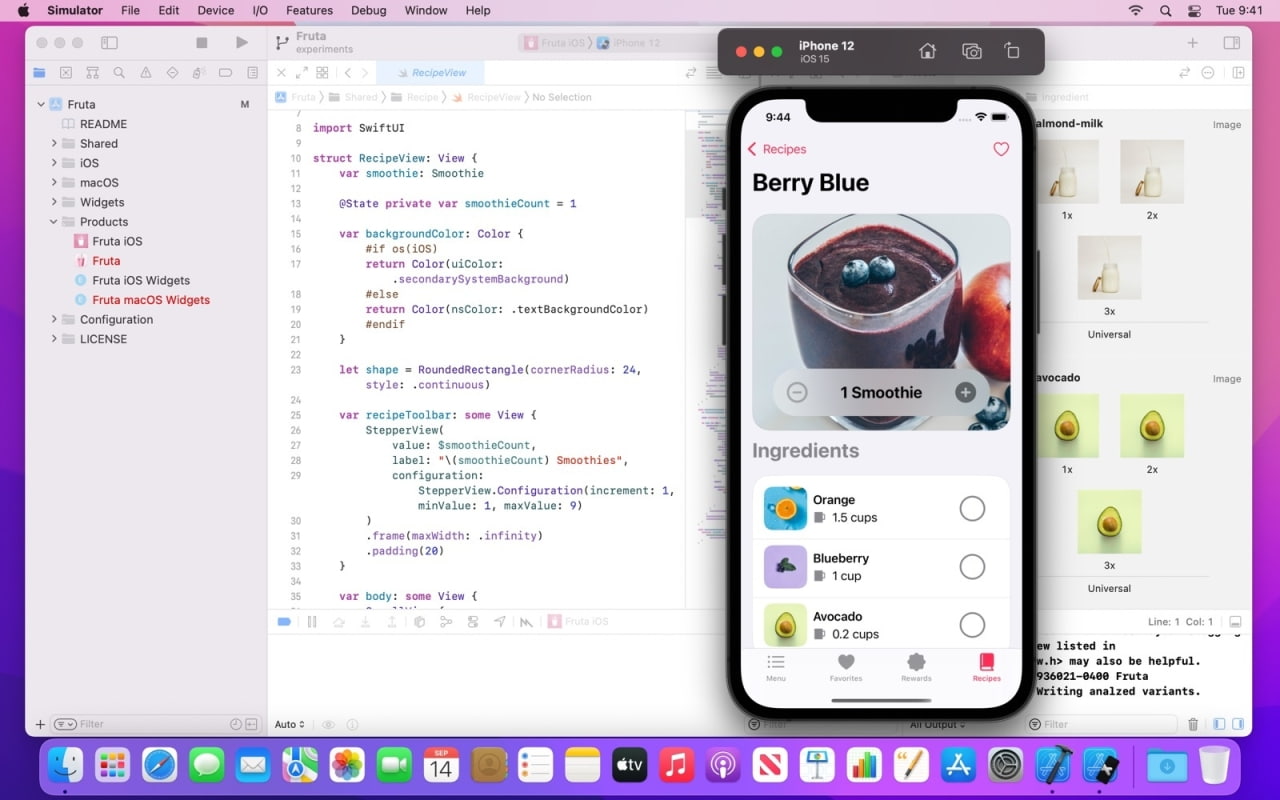
Task: Collapse the Fruta project tree item
Action: (x=40, y=104)
